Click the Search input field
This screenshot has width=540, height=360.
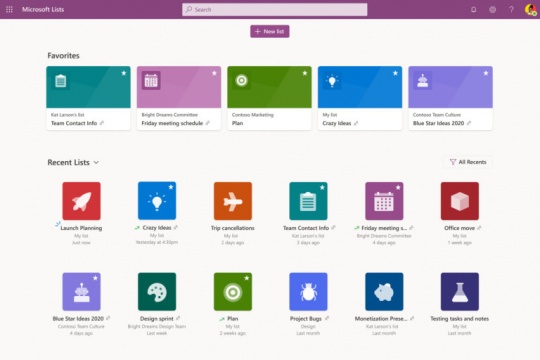(274, 10)
